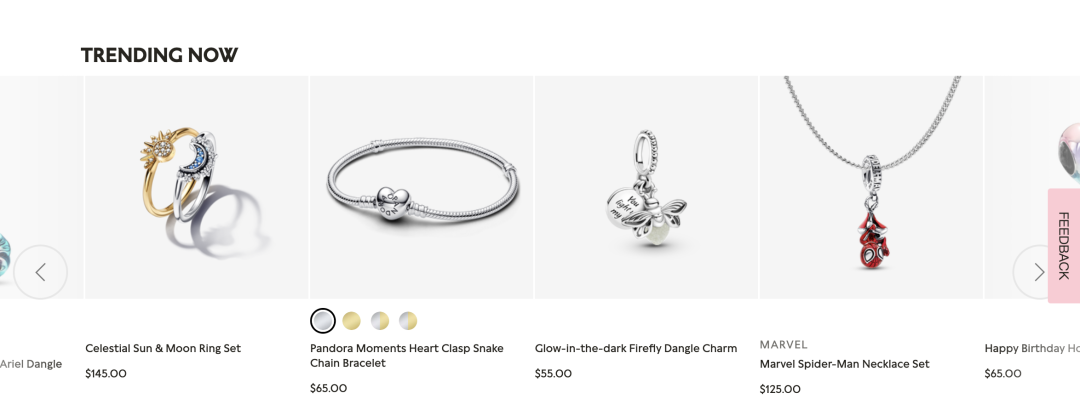Screen dimensions: 1080x410
Task: Pick the fourth silver-gold bracelet swatch
Action: pyautogui.click(x=408, y=320)
